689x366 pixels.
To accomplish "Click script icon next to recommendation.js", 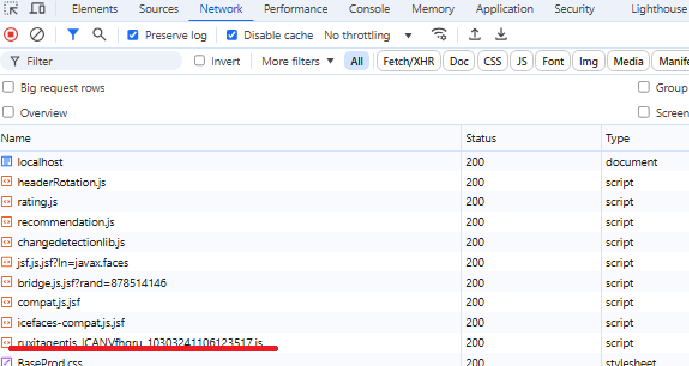I will point(7,222).
